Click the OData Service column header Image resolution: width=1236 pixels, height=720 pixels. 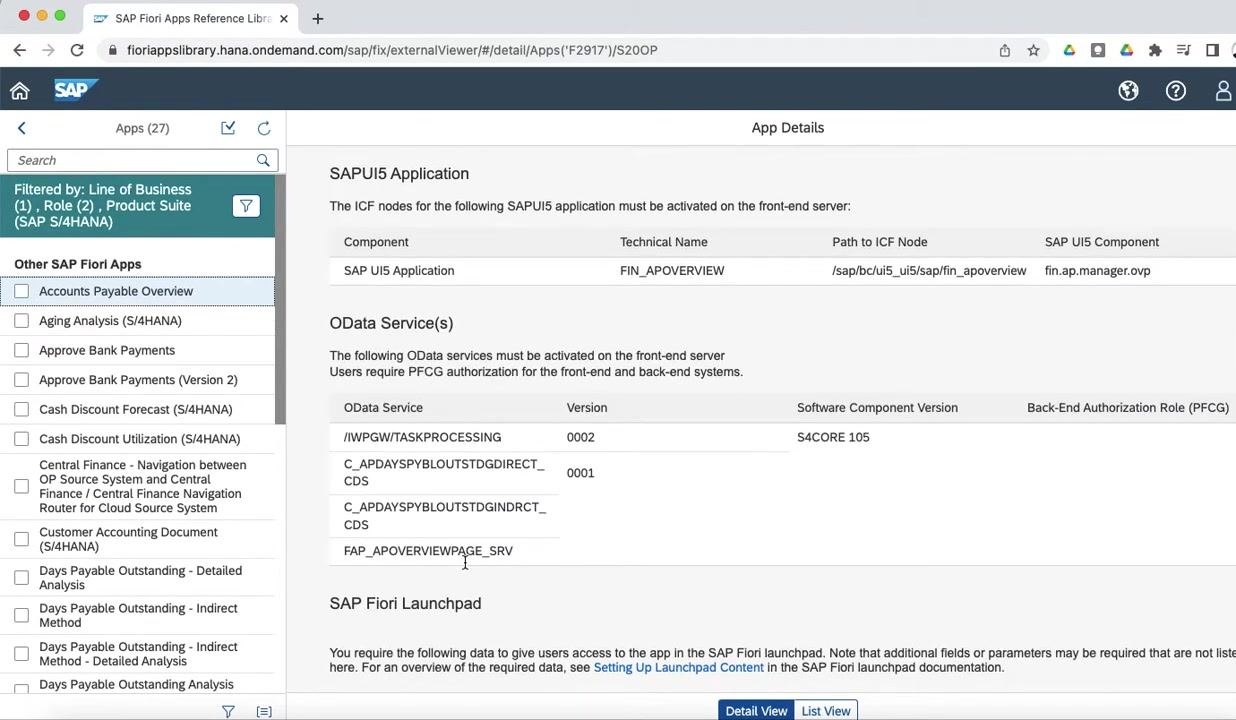coord(383,408)
